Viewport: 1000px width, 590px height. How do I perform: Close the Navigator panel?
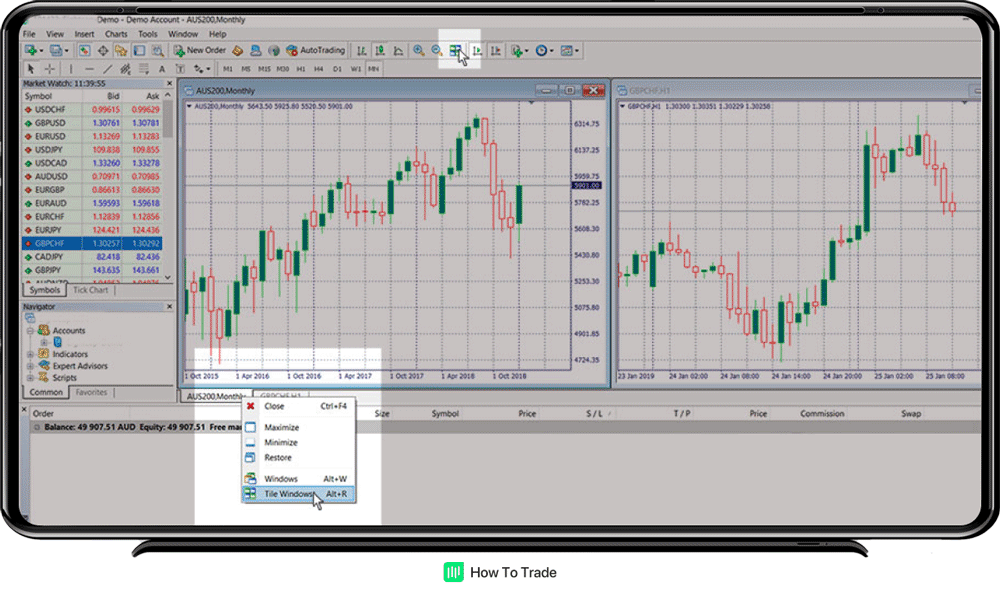[x=168, y=306]
